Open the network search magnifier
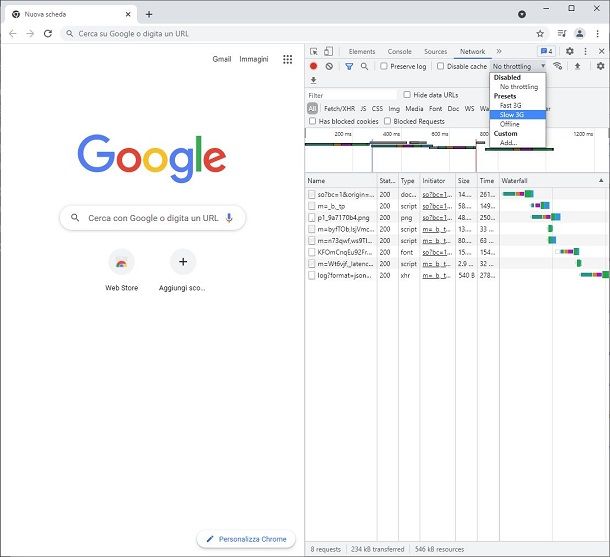This screenshot has width=610, height=557. point(365,66)
